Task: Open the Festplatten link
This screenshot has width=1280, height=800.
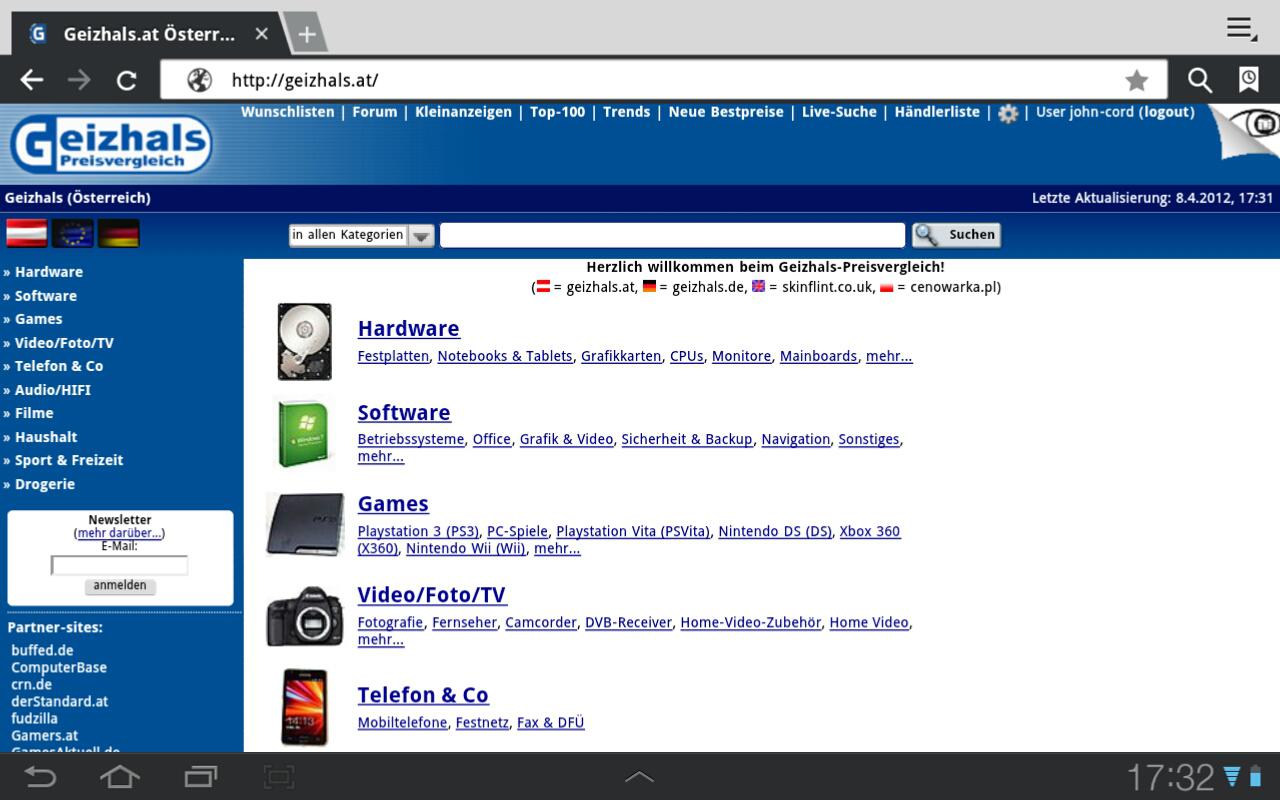Action: 393,356
